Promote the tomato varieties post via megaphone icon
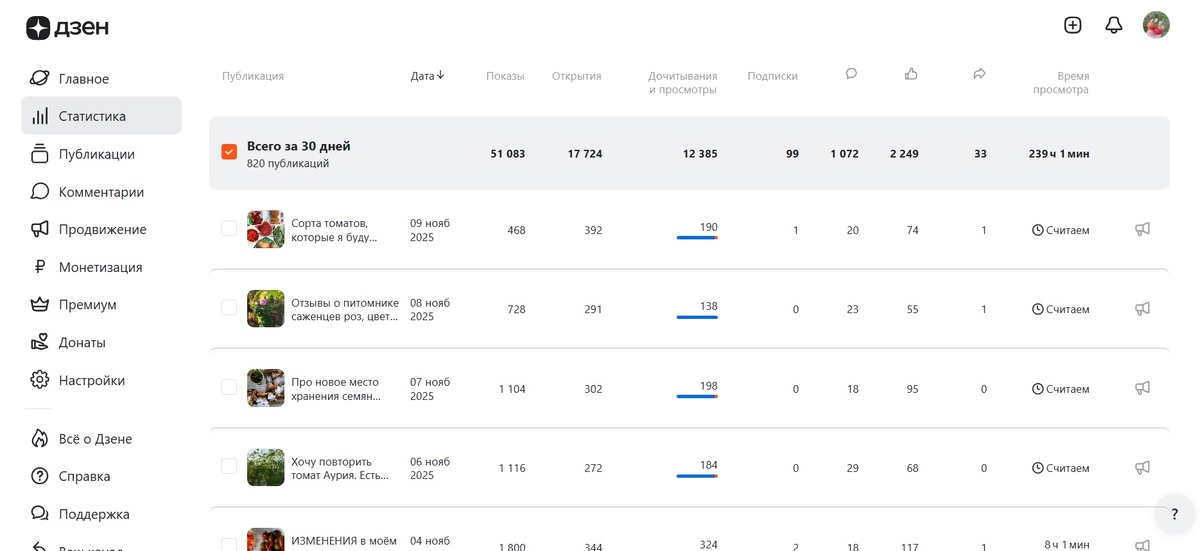This screenshot has height=551, width=1200. click(x=1142, y=229)
